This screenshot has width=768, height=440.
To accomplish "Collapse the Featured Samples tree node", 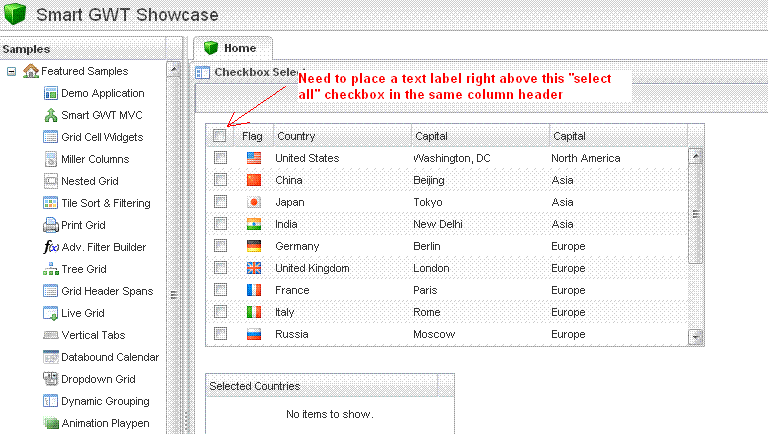I will [x=12, y=71].
